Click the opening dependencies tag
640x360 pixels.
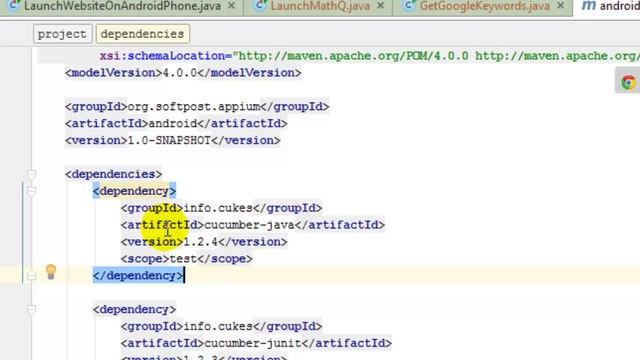click(113, 174)
